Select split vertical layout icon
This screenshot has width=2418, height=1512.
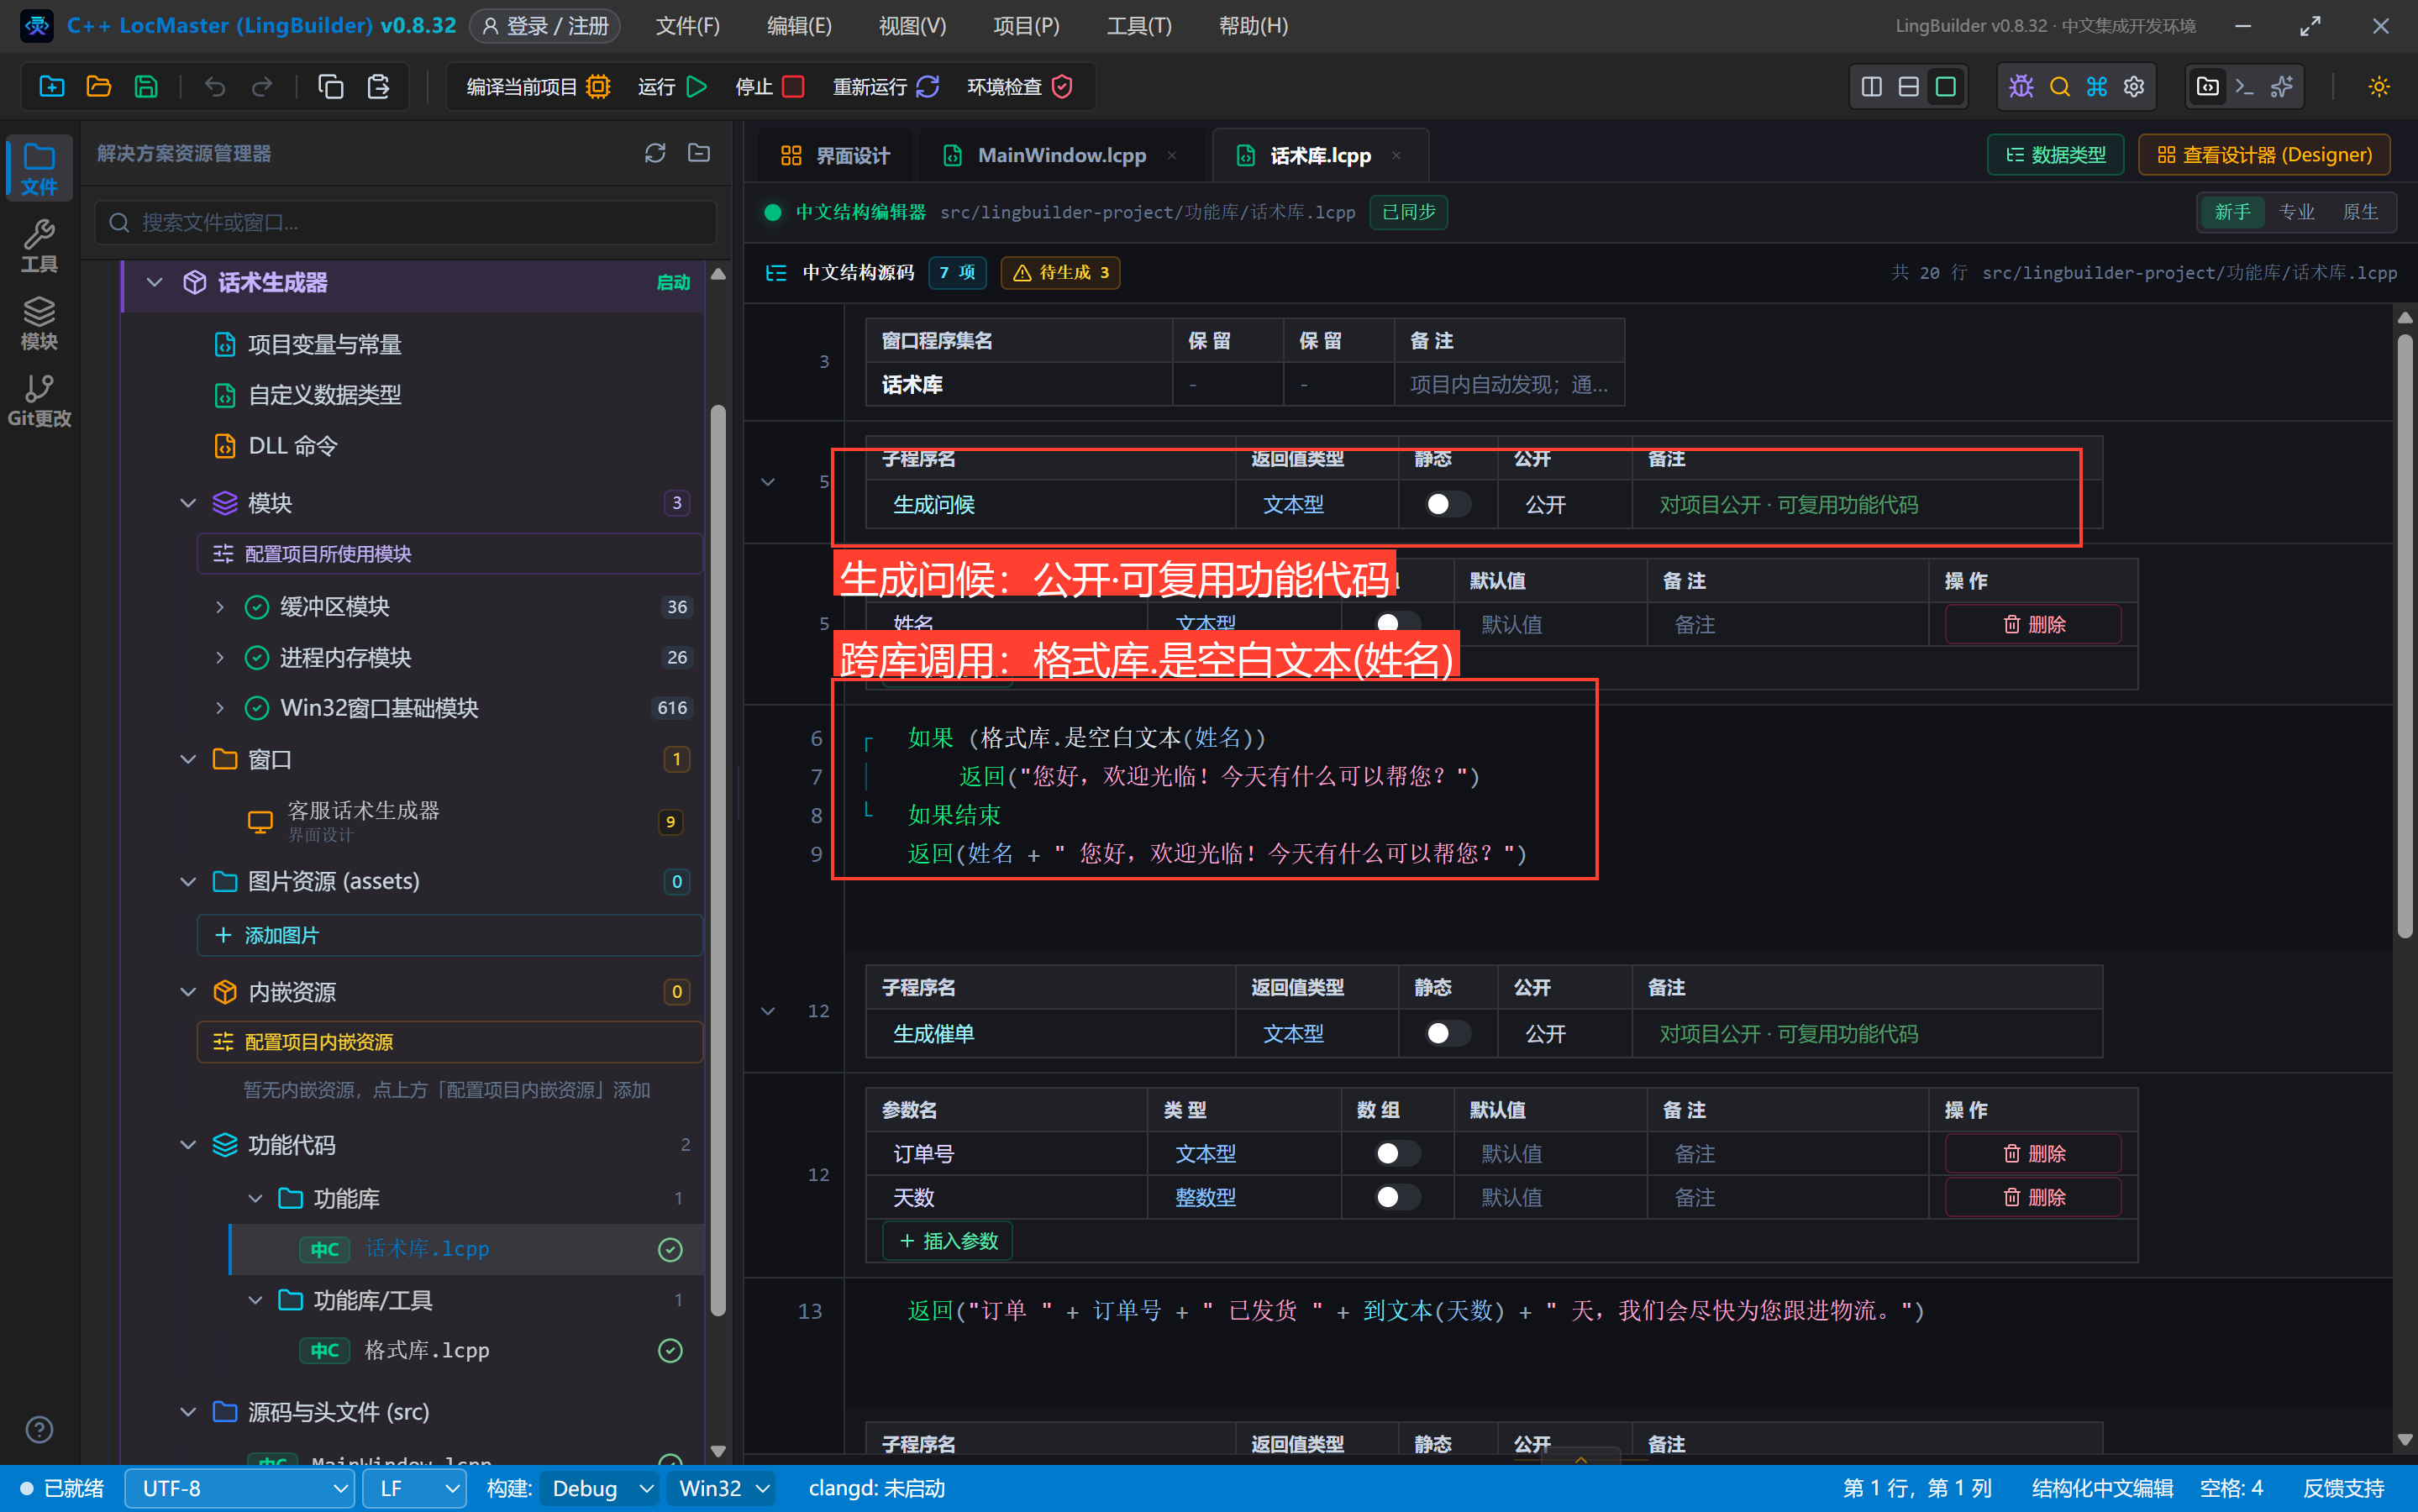pos(1872,87)
